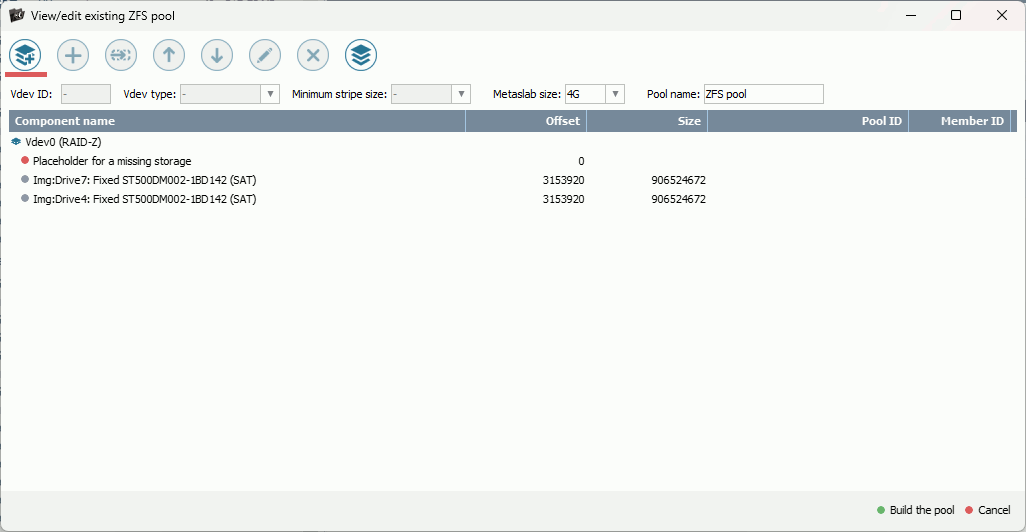Image resolution: width=1026 pixels, height=532 pixels.
Task: Move component down with arrow icon
Action: (217, 55)
